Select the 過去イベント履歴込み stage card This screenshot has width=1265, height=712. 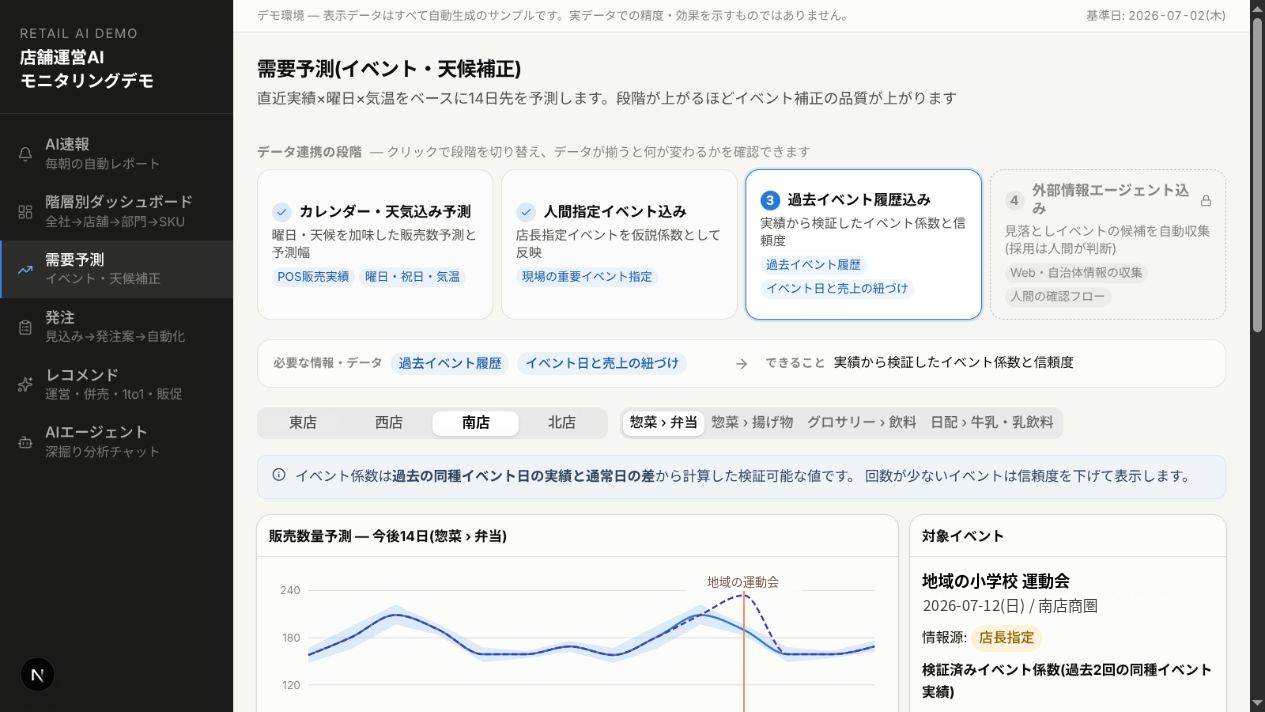863,244
